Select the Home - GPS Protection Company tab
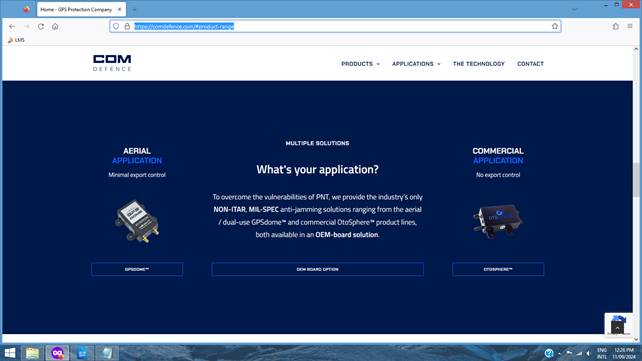The width and height of the screenshot is (642, 361). [76, 9]
